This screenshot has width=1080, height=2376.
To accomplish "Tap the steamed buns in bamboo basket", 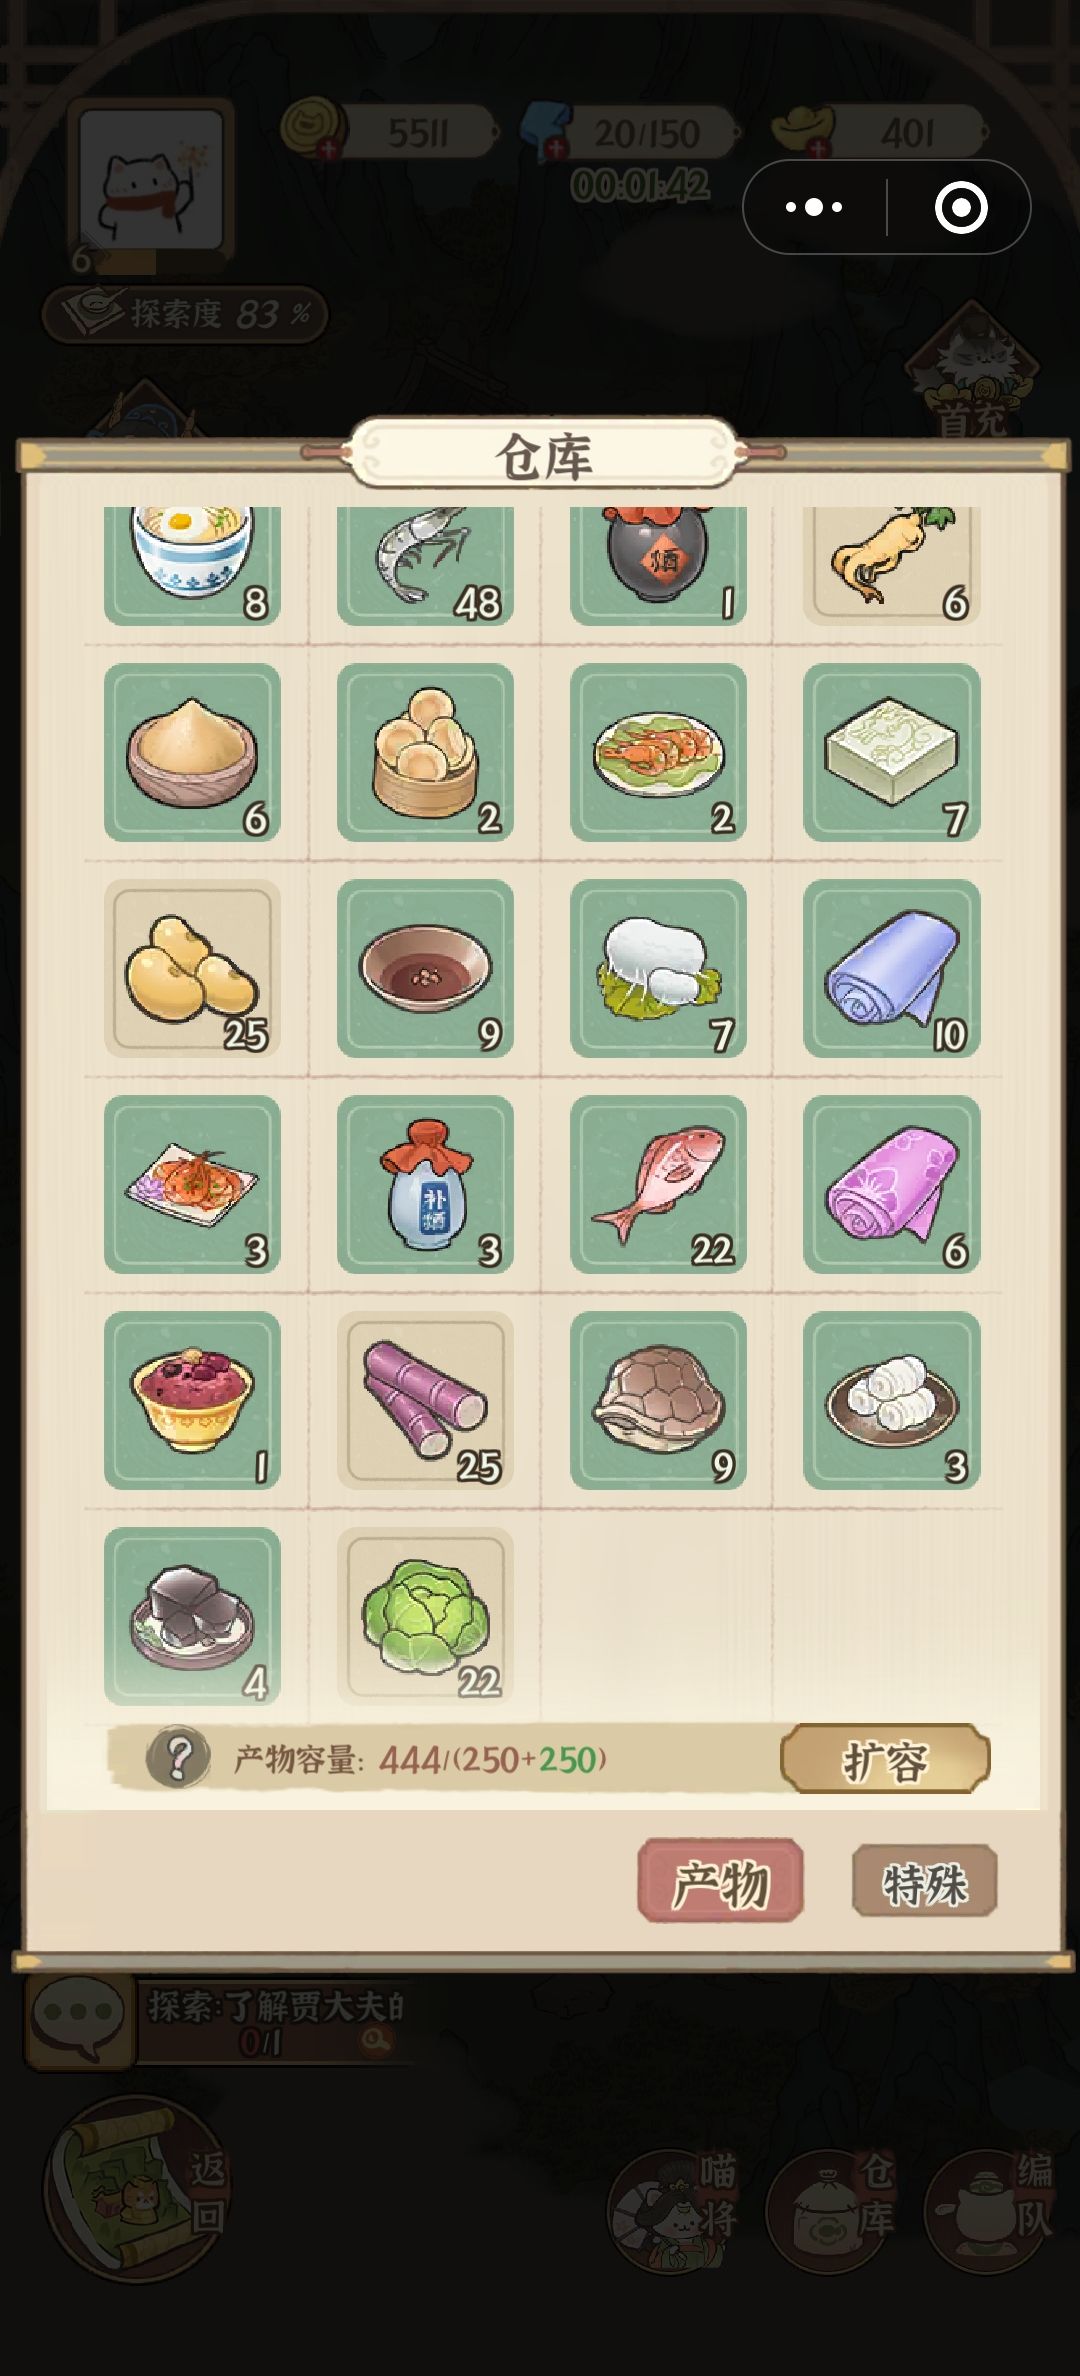I will pos(425,752).
